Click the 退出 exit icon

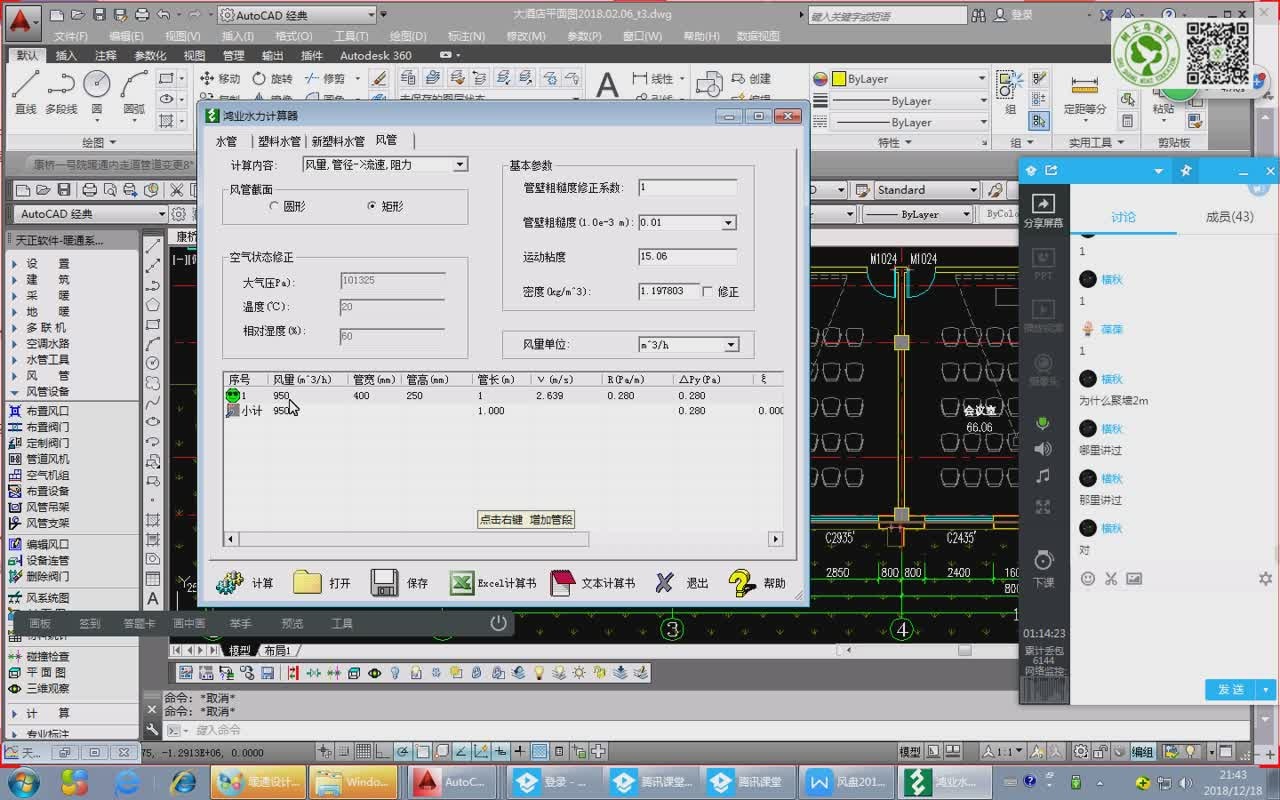point(664,582)
